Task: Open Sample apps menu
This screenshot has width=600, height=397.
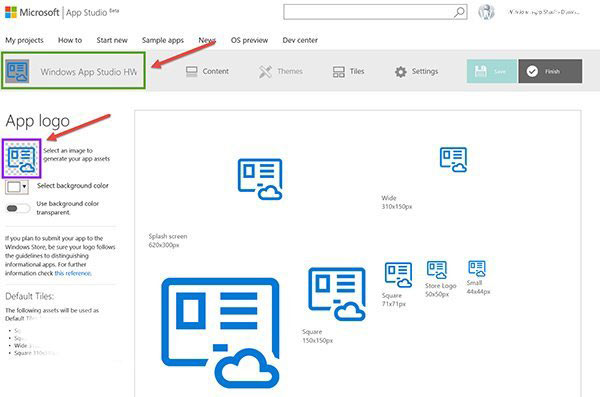Action: pos(163,40)
